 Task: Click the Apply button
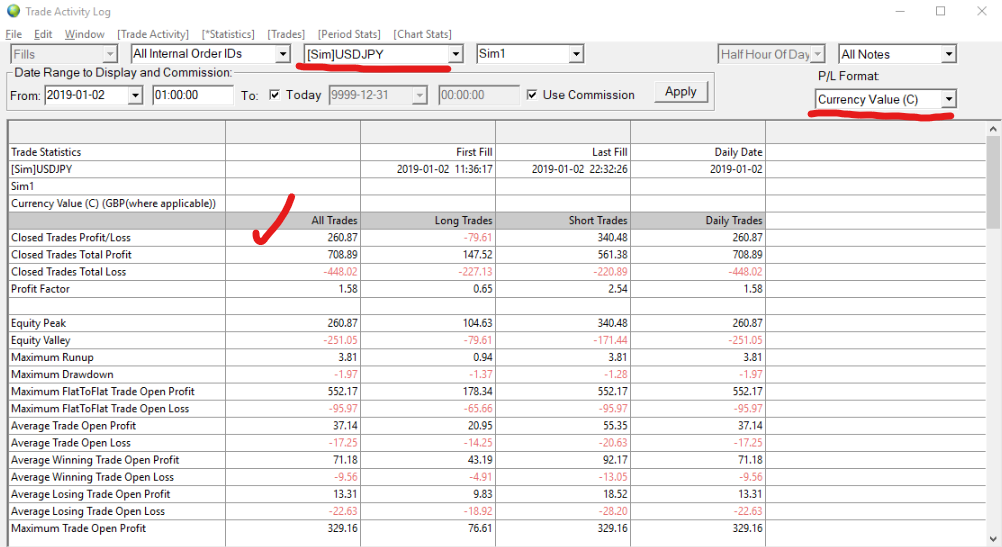tap(681, 92)
